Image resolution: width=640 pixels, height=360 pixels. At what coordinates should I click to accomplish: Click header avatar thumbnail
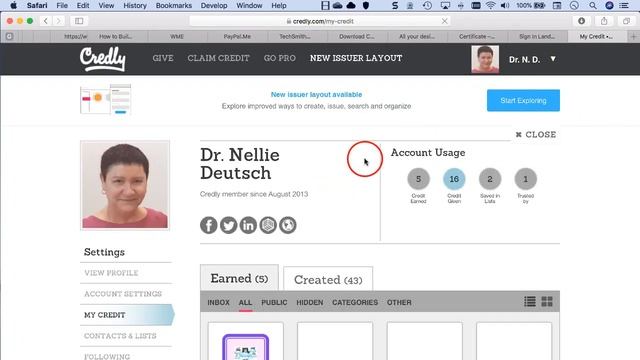click(485, 59)
